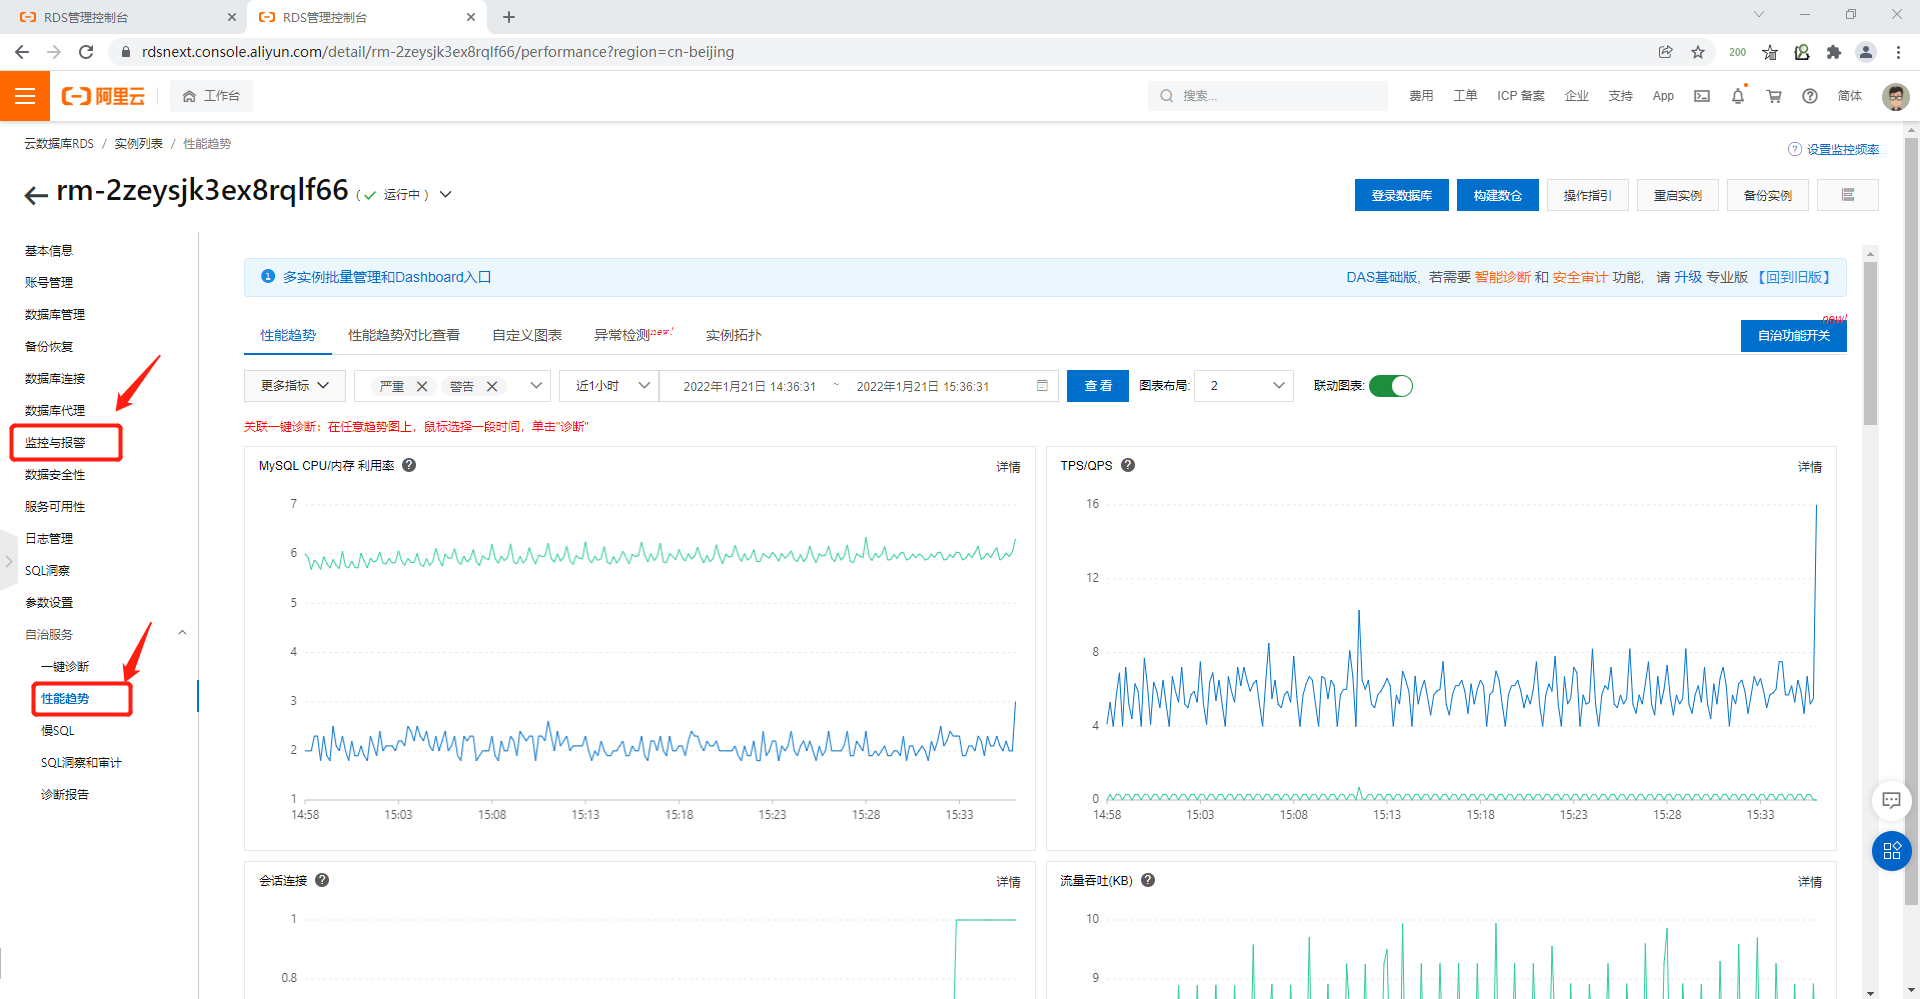Screen dimensions: 1920x999
Task: Remove the 严重 filter tag
Action: (x=422, y=387)
